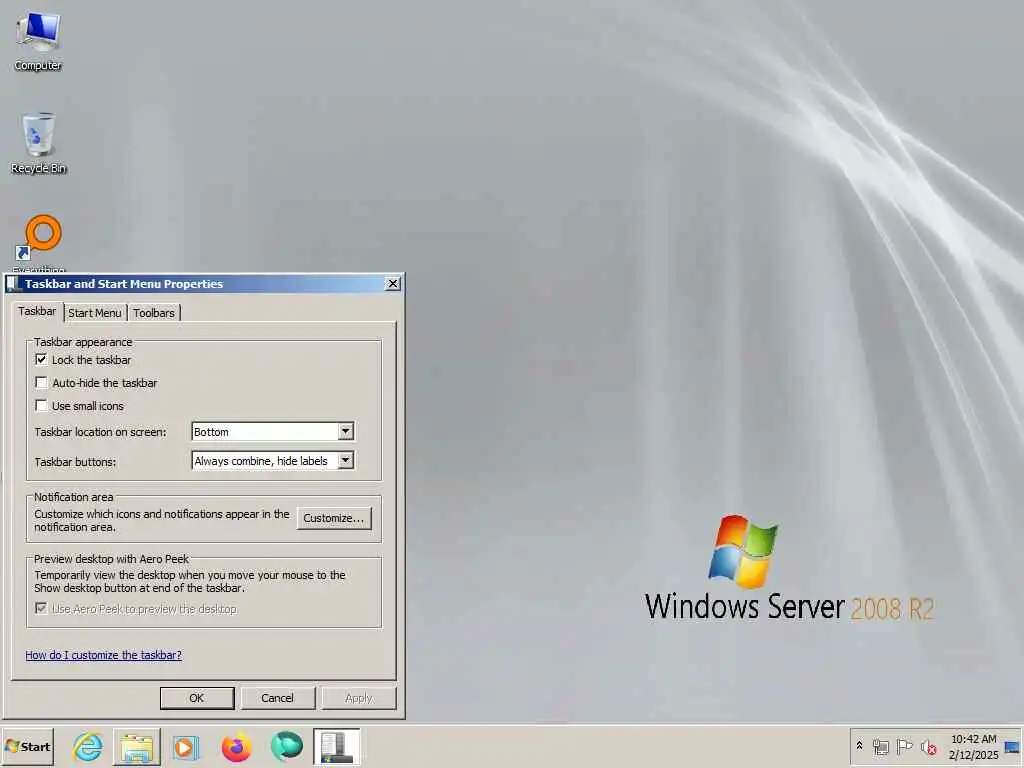Open Internet Explorer from the taskbar
1024x768 pixels.
tap(88, 746)
